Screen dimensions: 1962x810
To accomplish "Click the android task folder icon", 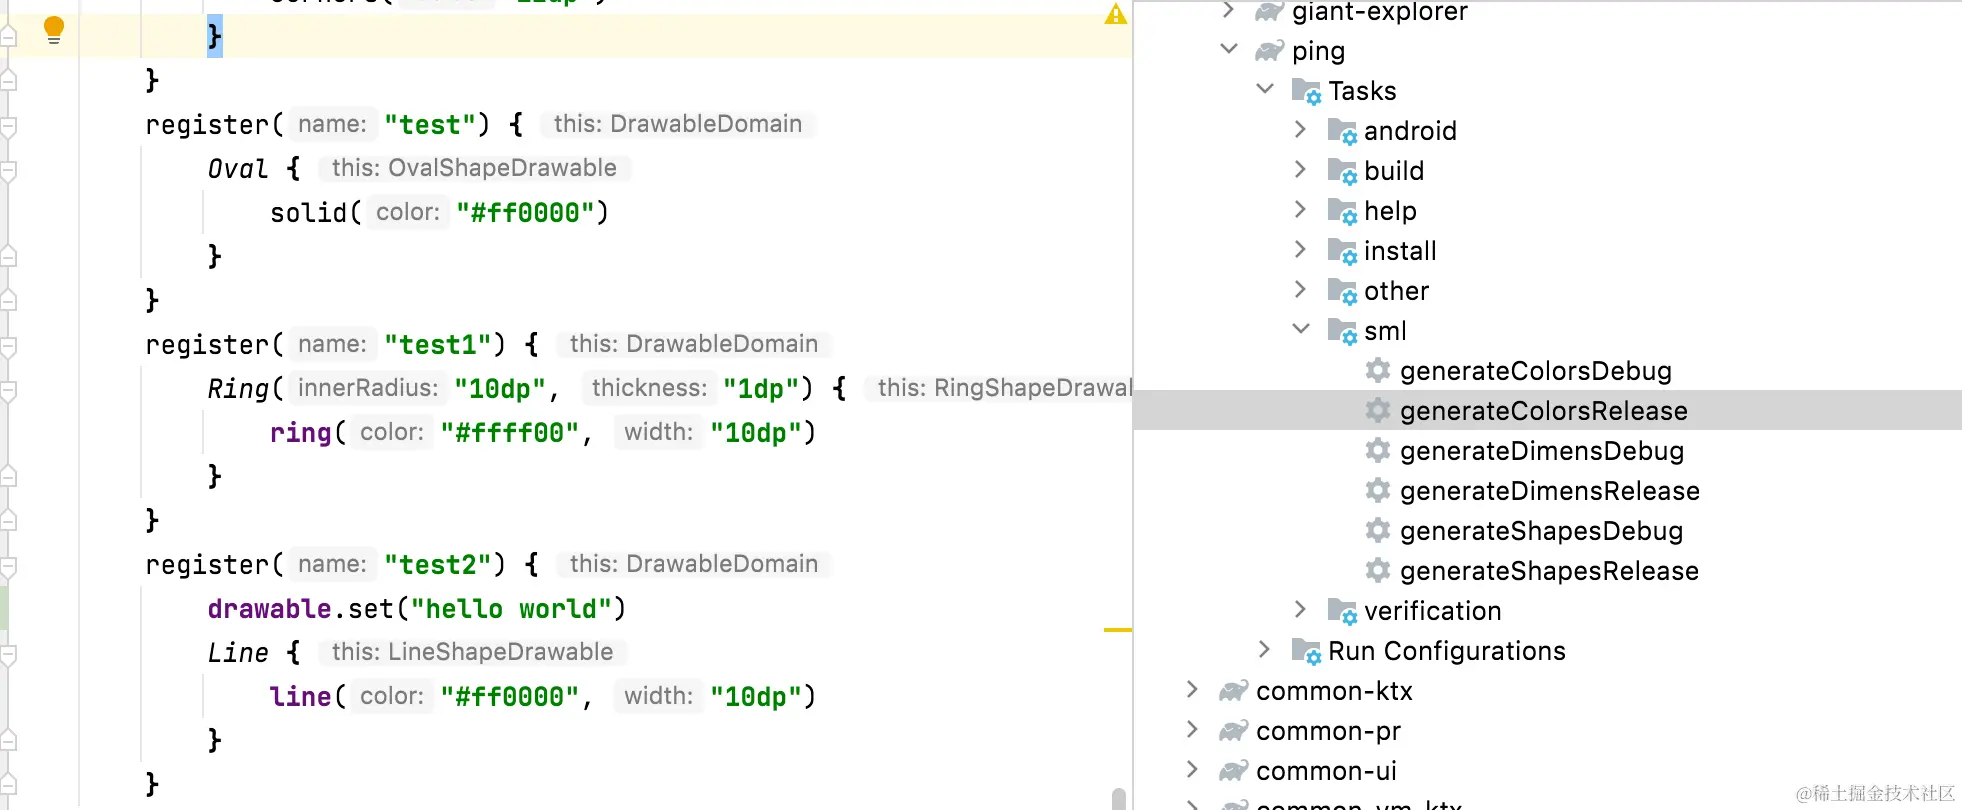I will point(1342,131).
